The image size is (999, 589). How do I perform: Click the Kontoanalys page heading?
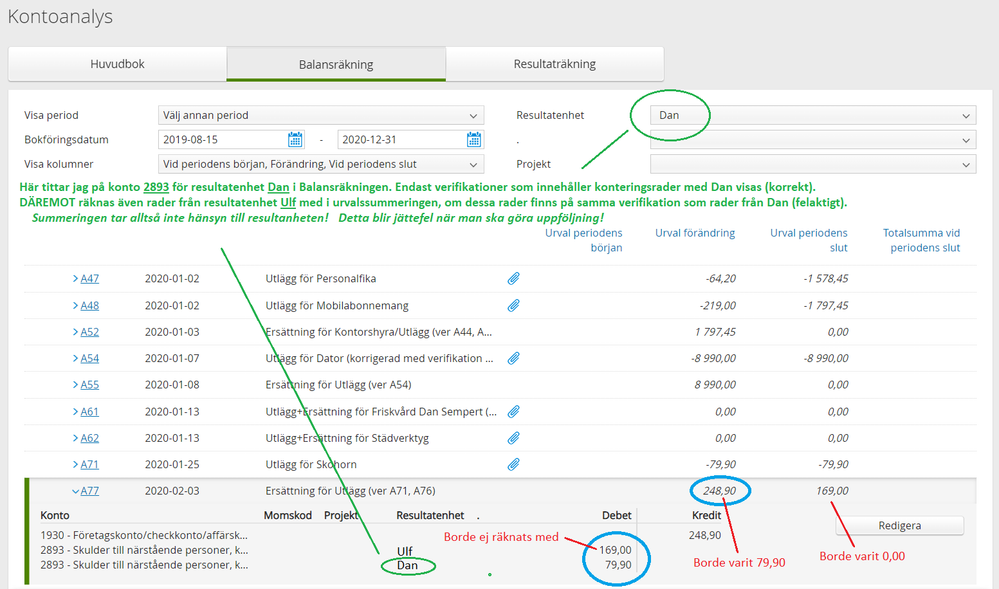click(61, 17)
